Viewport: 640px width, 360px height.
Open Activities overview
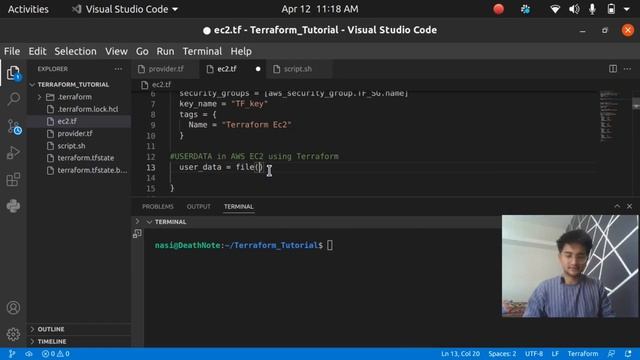pos(28,9)
